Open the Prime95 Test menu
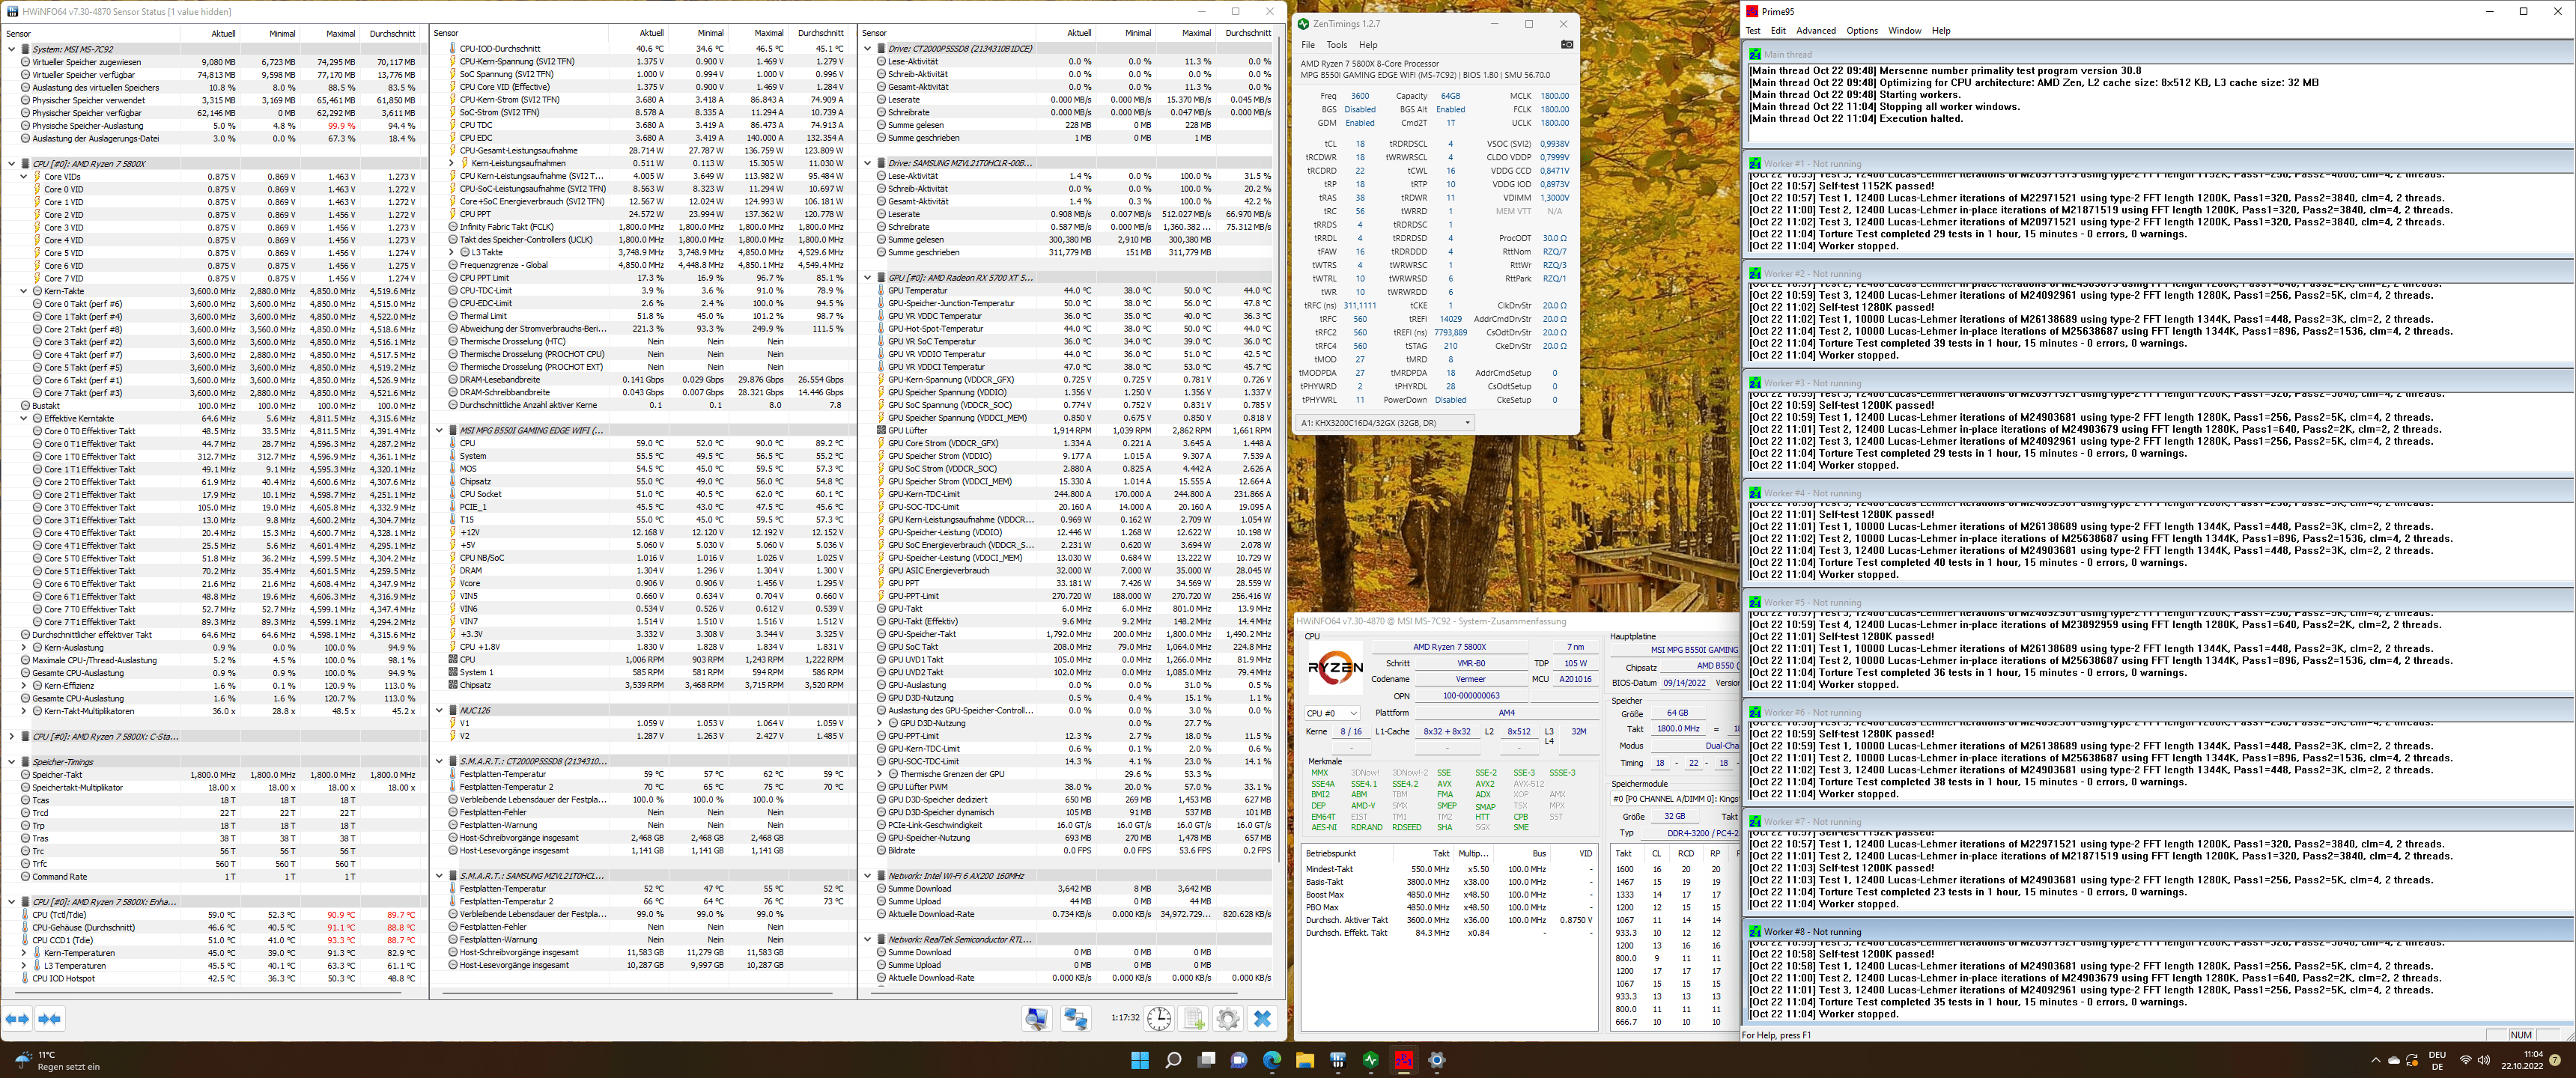Image resolution: width=2576 pixels, height=1078 pixels. pyautogui.click(x=1753, y=31)
